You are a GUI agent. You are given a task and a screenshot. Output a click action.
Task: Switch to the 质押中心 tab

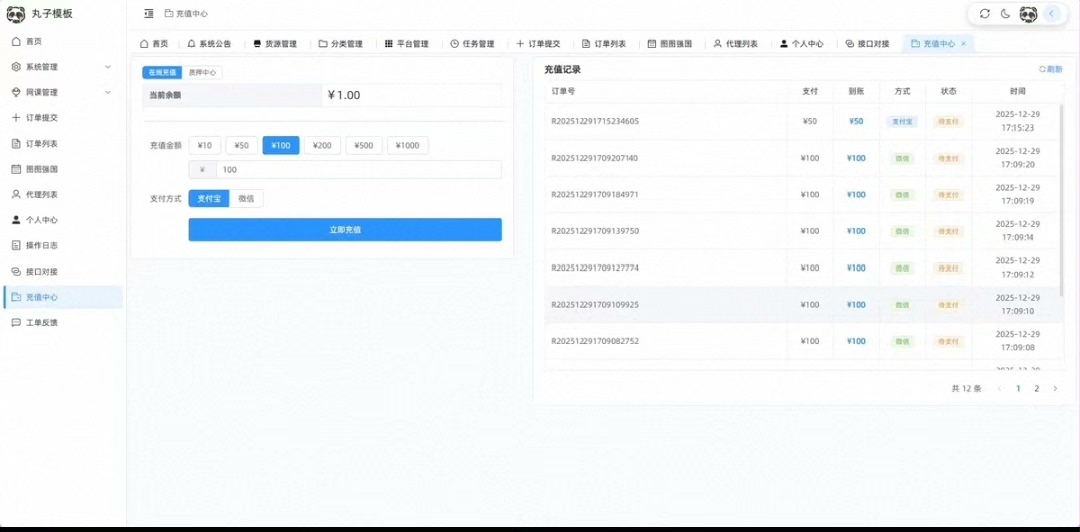(203, 73)
